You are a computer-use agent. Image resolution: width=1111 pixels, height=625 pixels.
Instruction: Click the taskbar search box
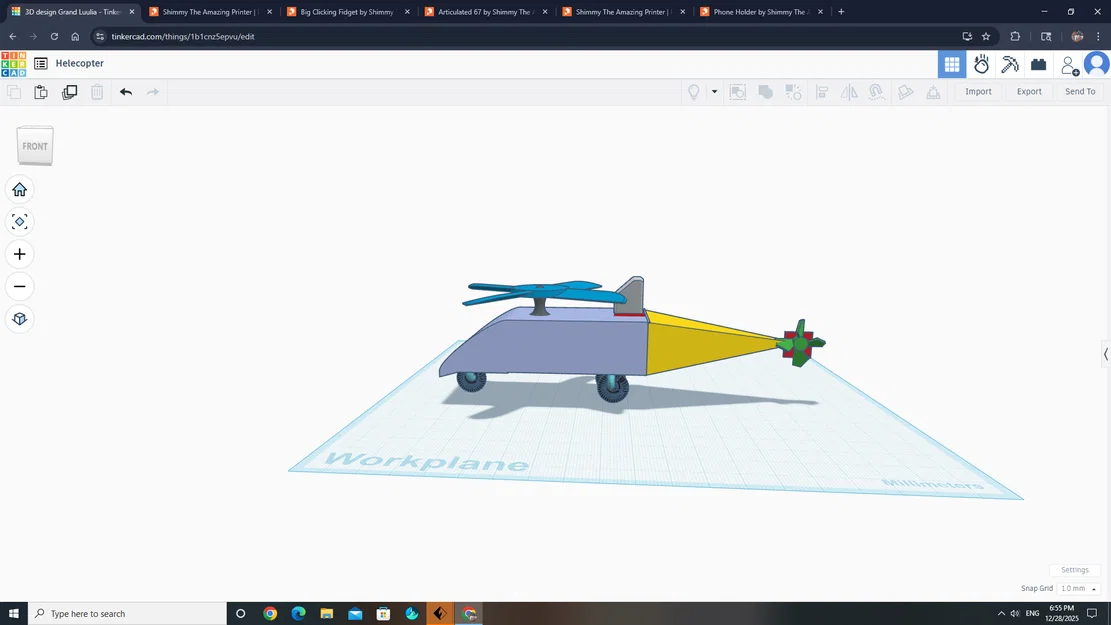tap(128, 614)
